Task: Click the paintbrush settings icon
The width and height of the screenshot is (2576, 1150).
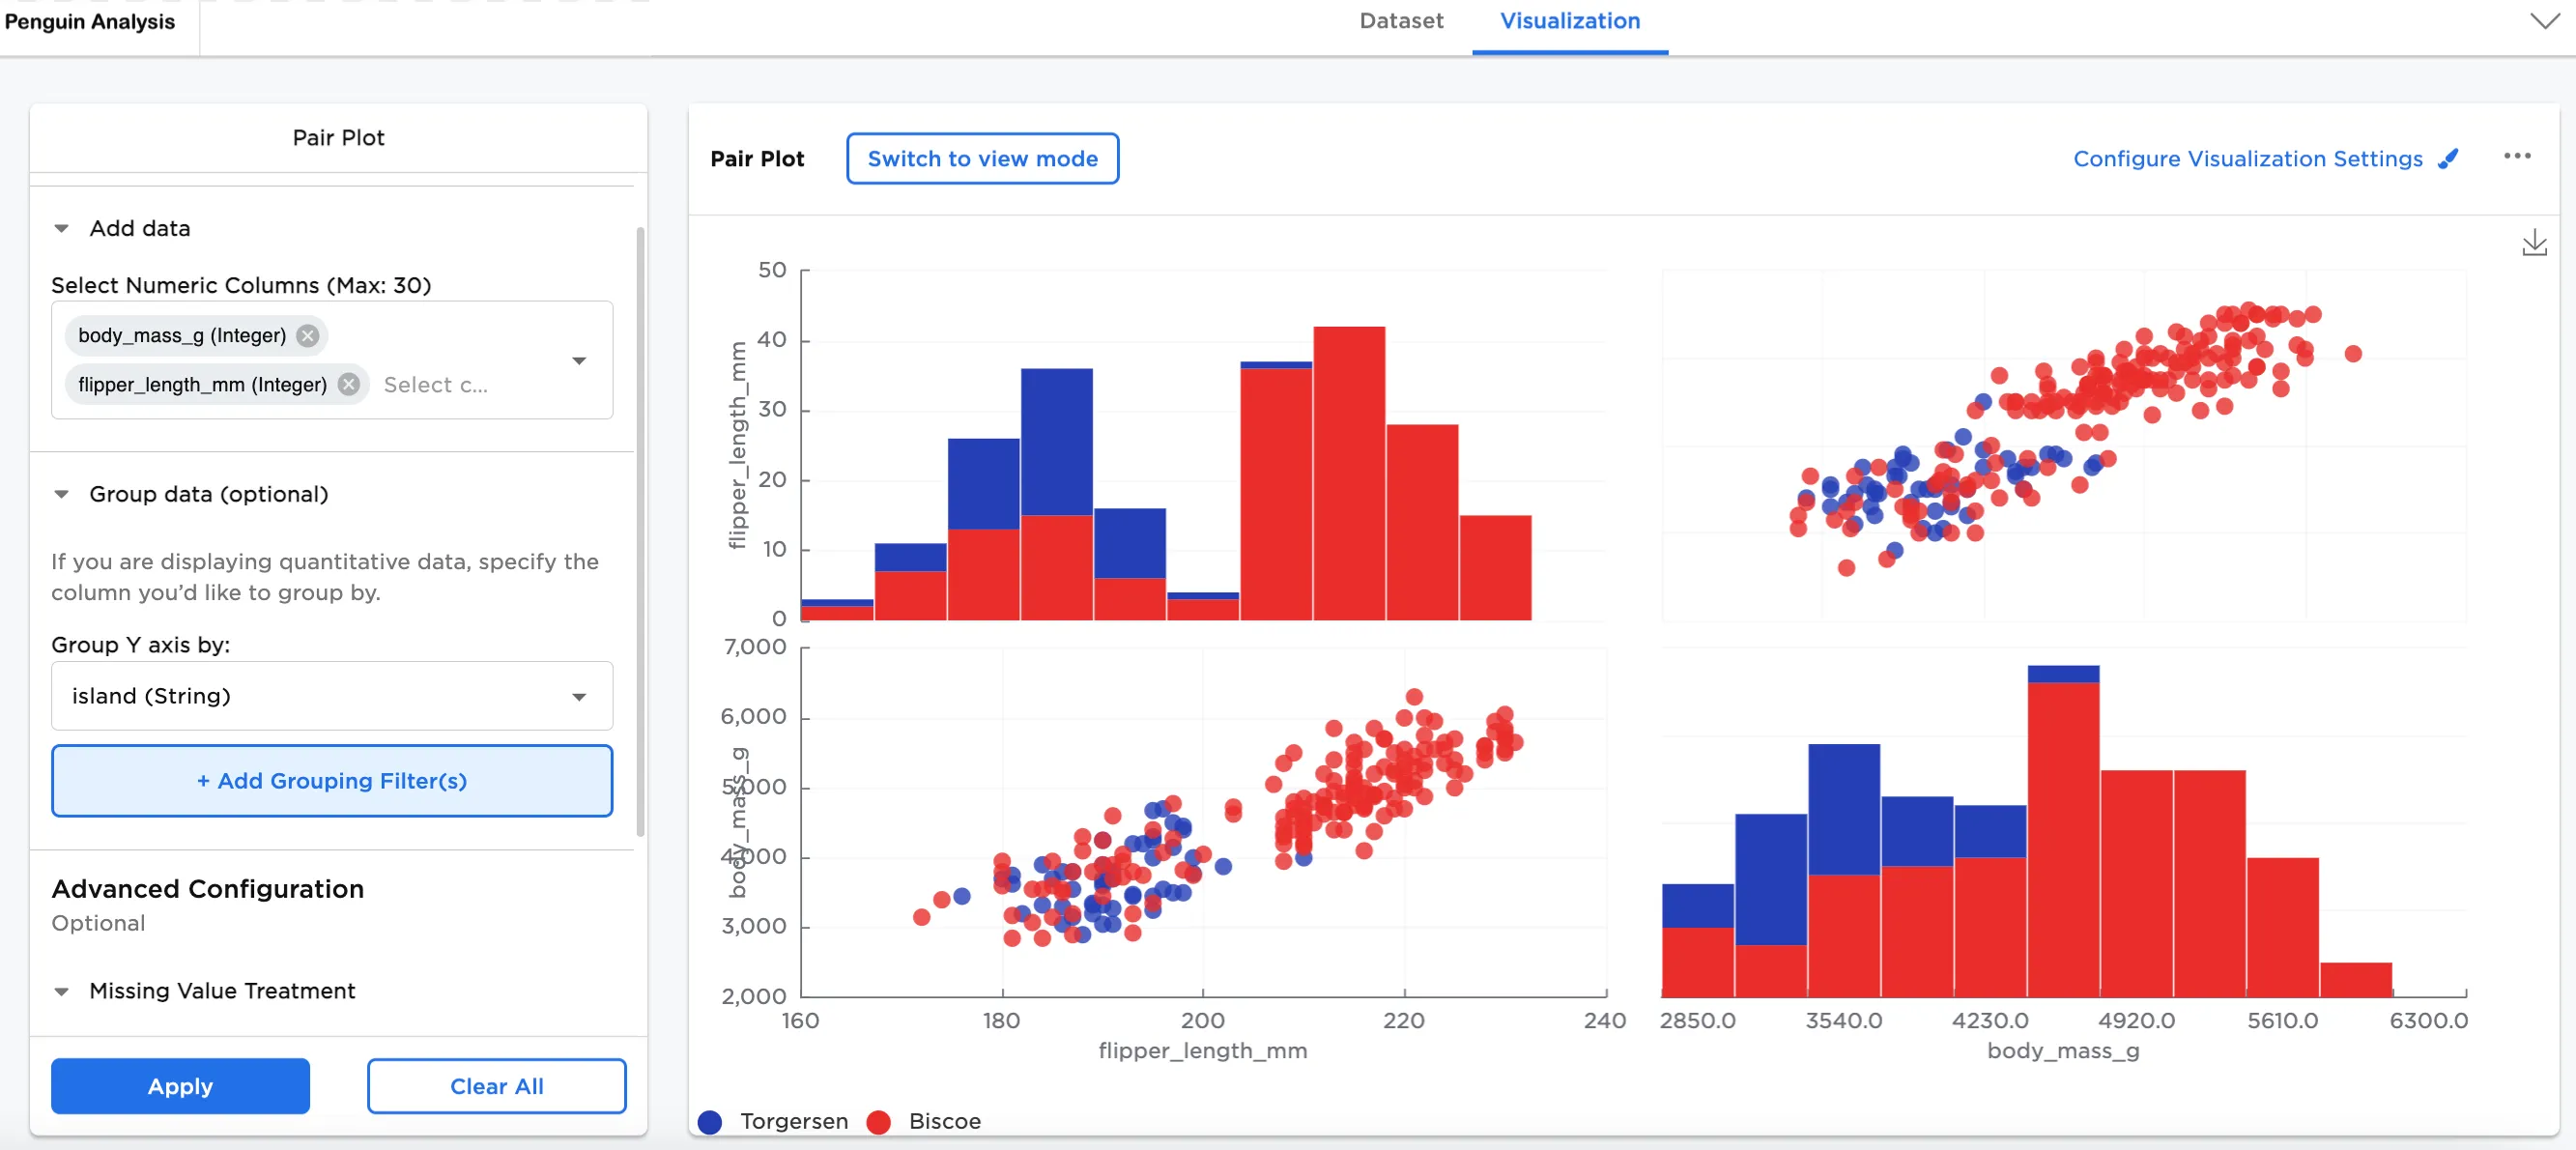Action: (2447, 159)
